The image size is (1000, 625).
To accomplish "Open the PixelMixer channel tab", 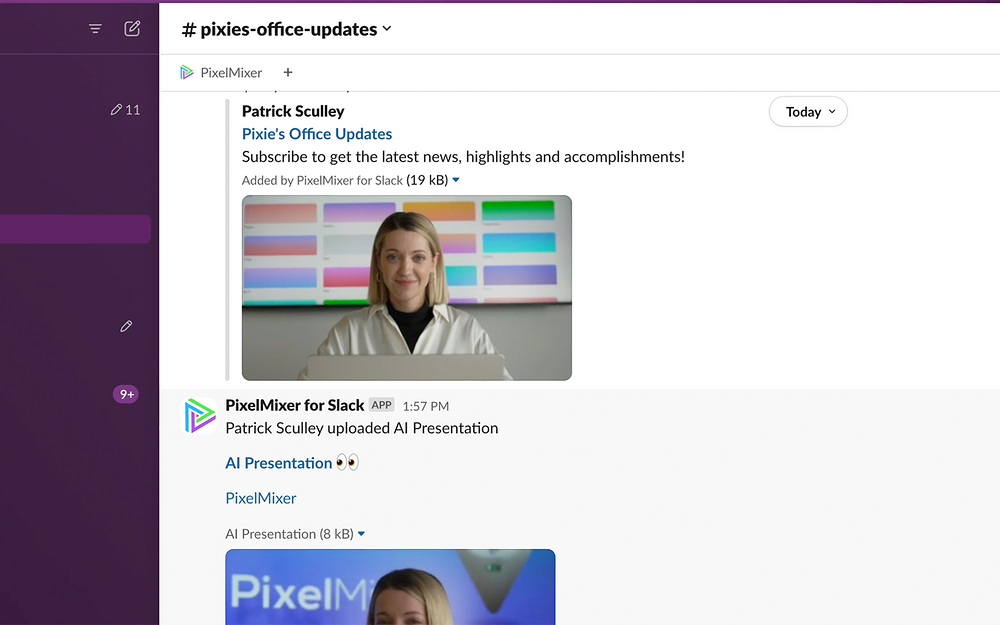I will click(x=221, y=73).
